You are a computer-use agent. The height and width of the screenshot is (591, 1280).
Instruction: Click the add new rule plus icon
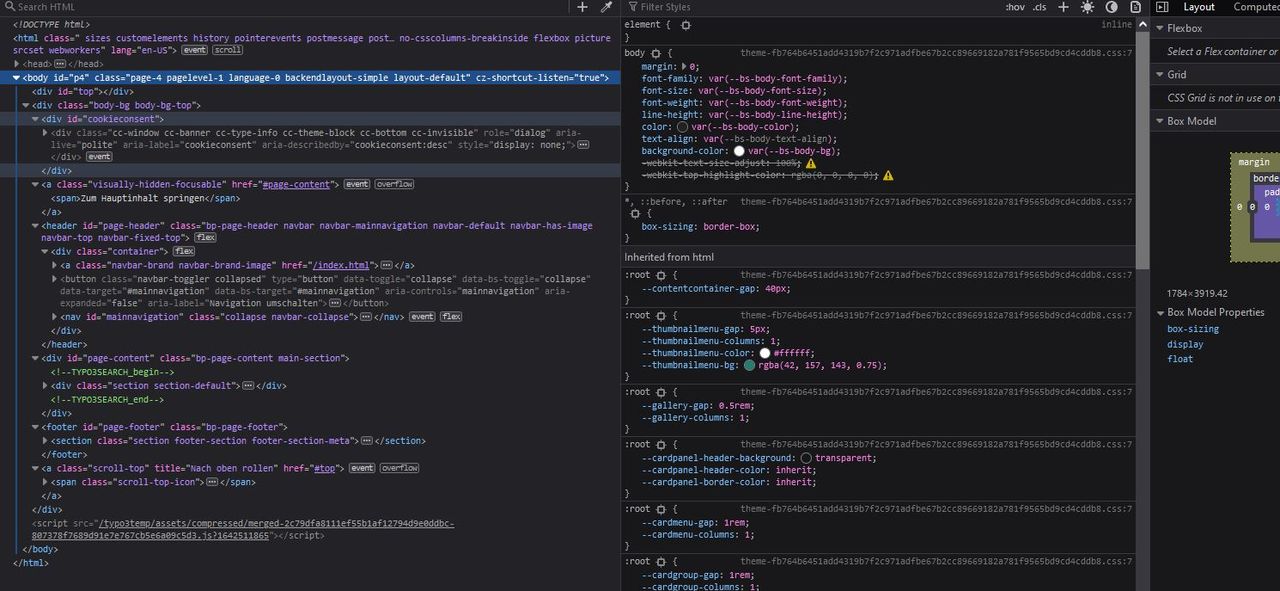(1063, 7)
